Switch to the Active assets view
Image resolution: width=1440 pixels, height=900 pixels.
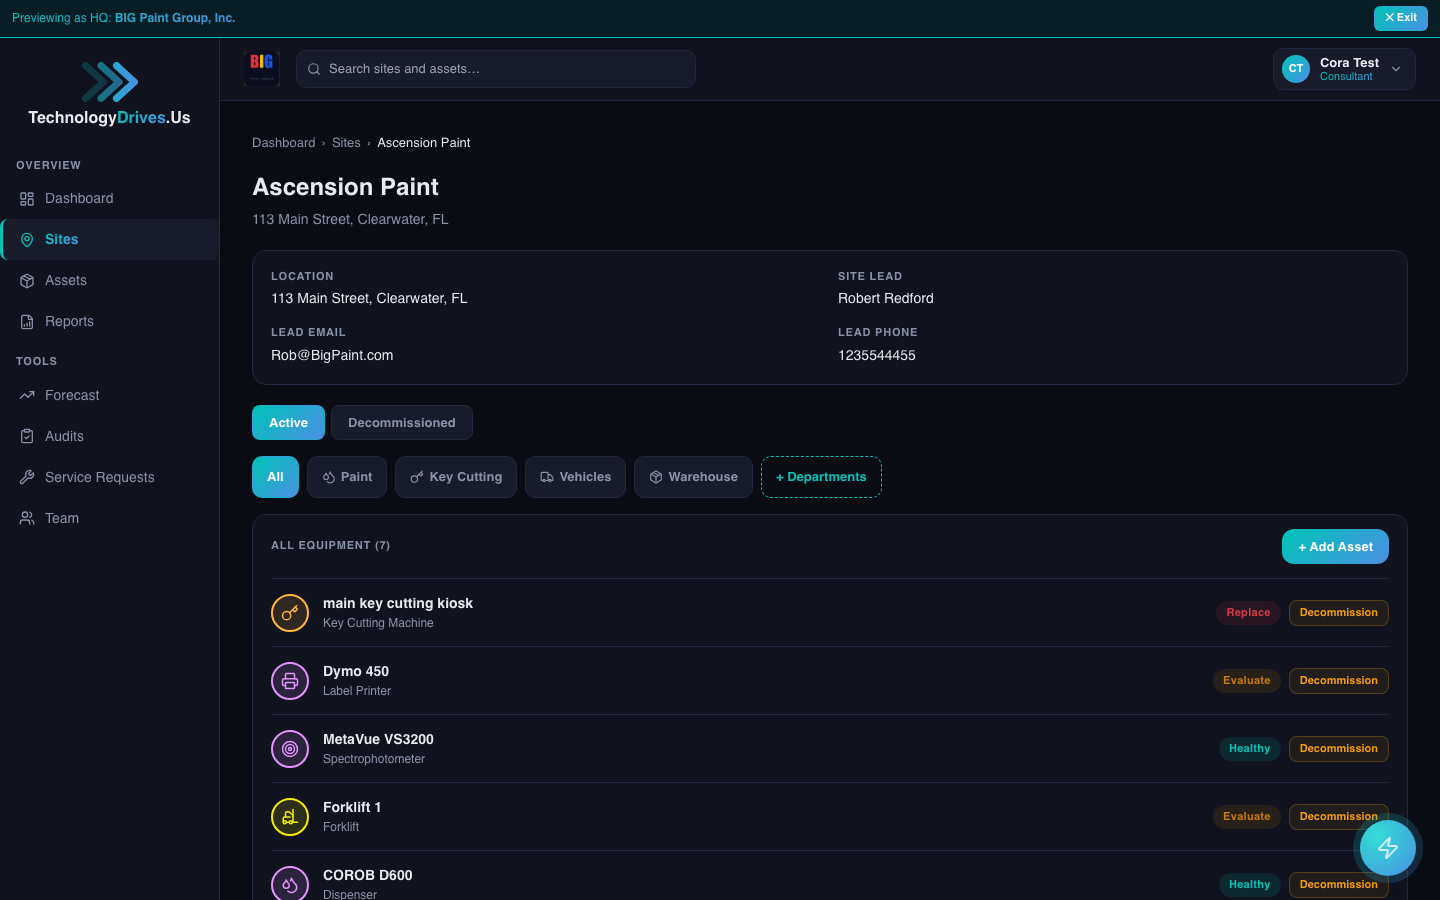[x=288, y=423]
